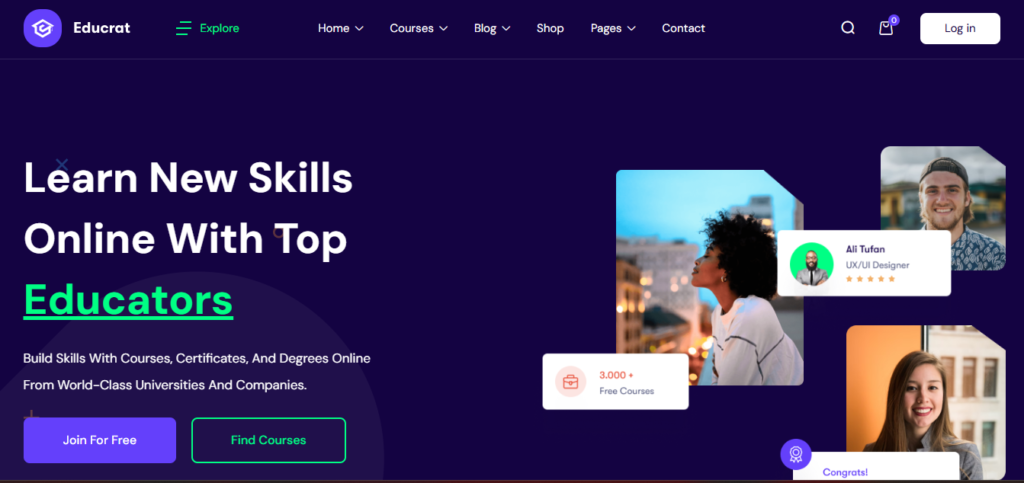Image resolution: width=1024 pixels, height=483 pixels.
Task: Click the briefcase icon on Free Courses card
Action: (x=571, y=382)
